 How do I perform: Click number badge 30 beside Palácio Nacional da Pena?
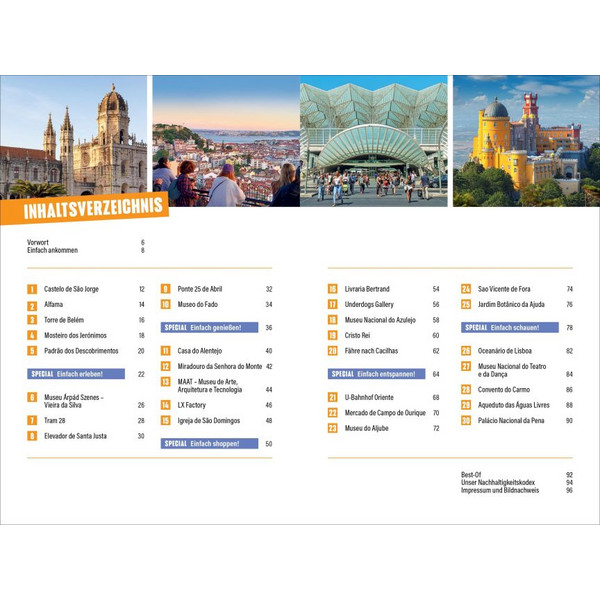tap(466, 421)
